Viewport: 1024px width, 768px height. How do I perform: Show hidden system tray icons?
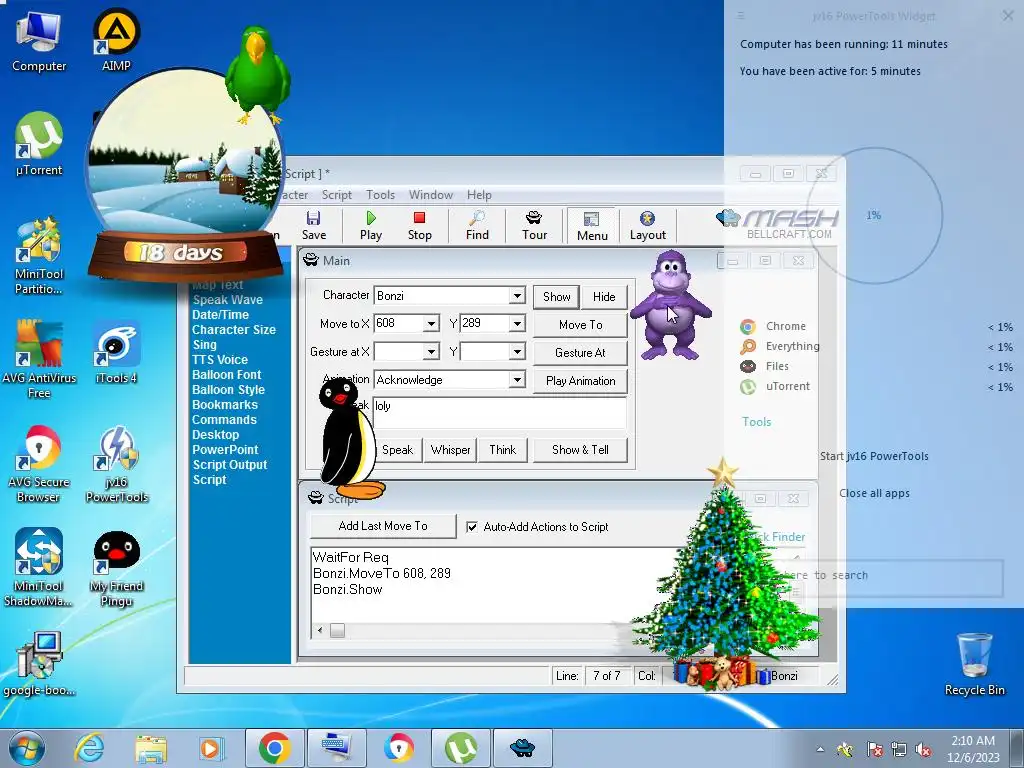(x=820, y=749)
